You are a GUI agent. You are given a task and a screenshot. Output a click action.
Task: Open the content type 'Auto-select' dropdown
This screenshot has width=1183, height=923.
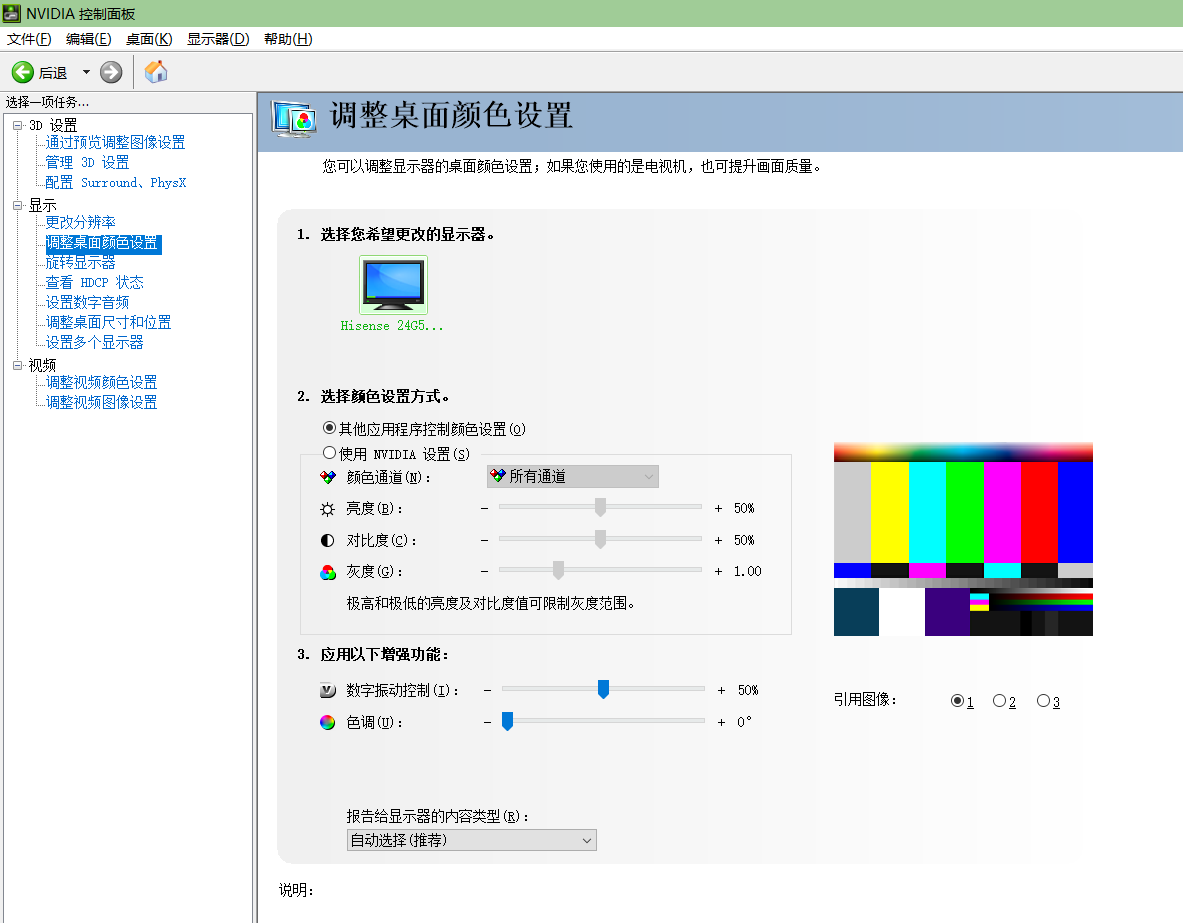[472, 840]
